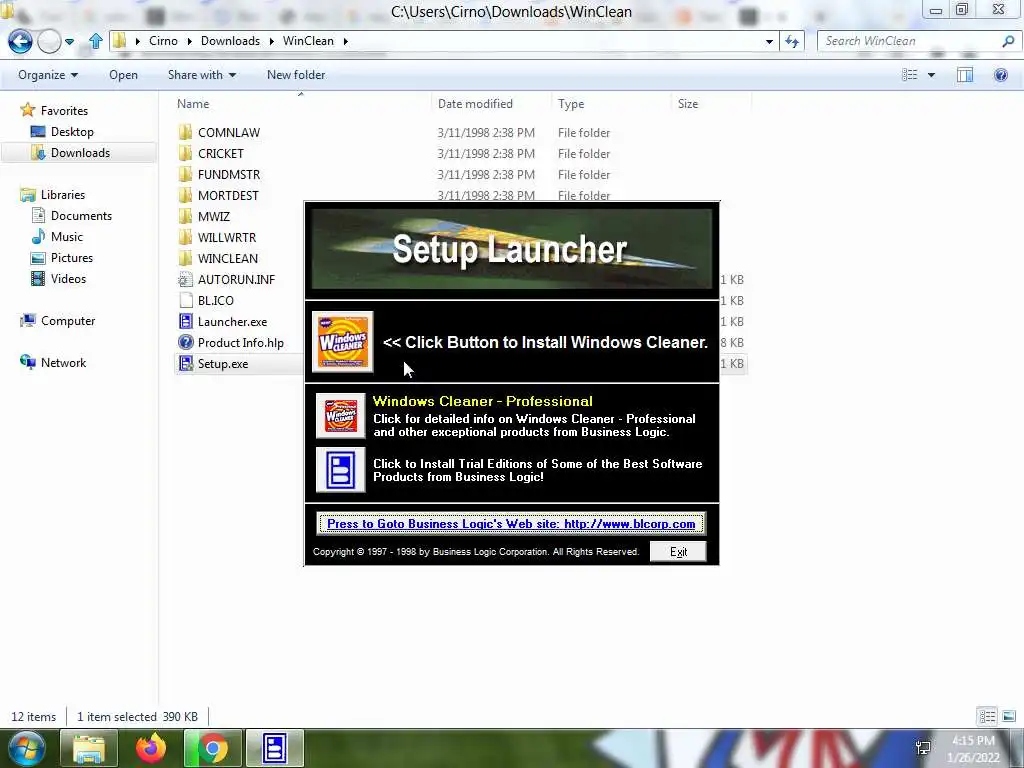Image resolution: width=1024 pixels, height=768 pixels.
Task: Launch Firefox from the taskbar
Action: pyautogui.click(x=151, y=748)
